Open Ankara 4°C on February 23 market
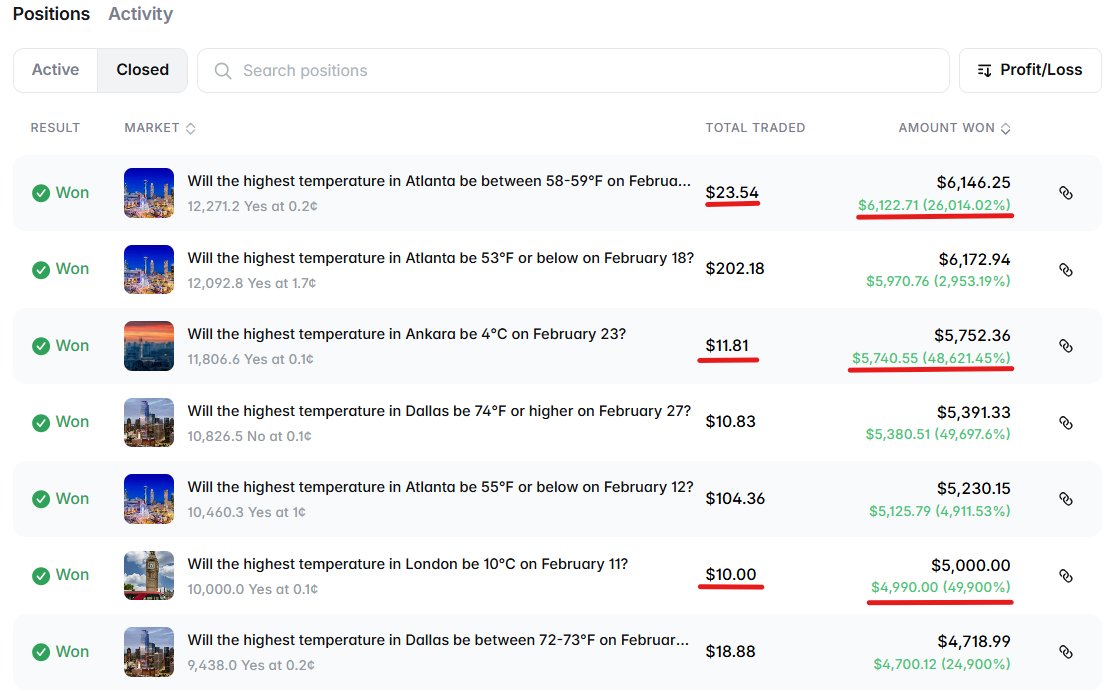 pyautogui.click(x=406, y=334)
